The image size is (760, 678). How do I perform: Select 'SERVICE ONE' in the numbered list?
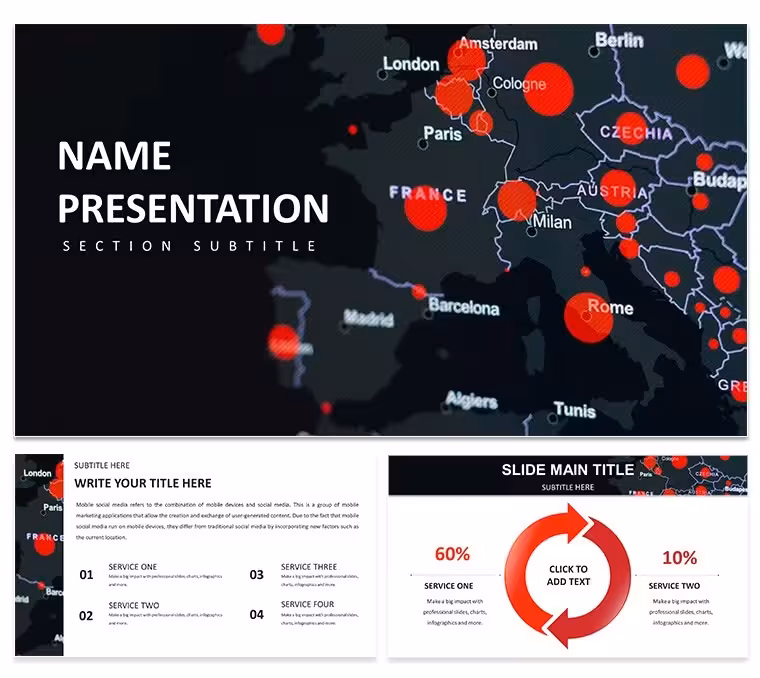[133, 567]
